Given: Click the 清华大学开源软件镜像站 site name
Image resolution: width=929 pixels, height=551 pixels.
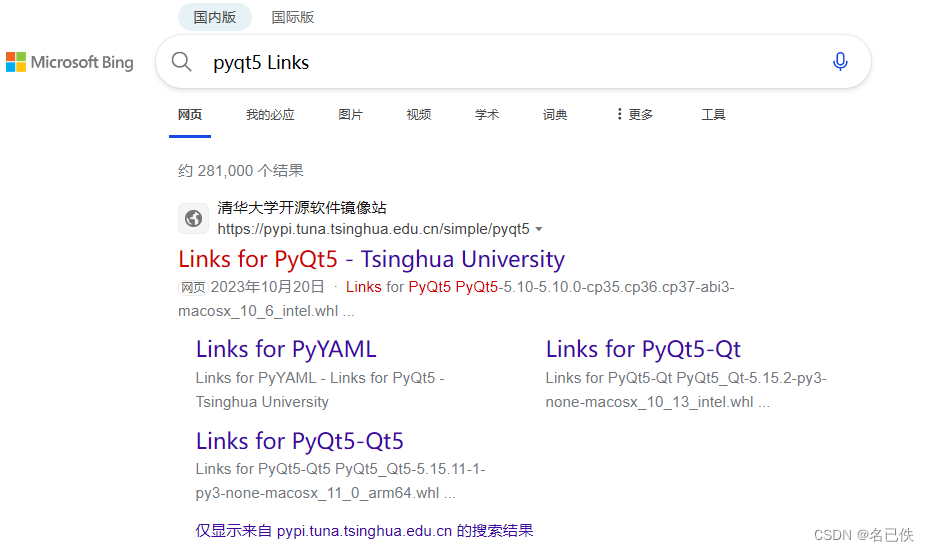Looking at the screenshot, I should coord(302,208).
